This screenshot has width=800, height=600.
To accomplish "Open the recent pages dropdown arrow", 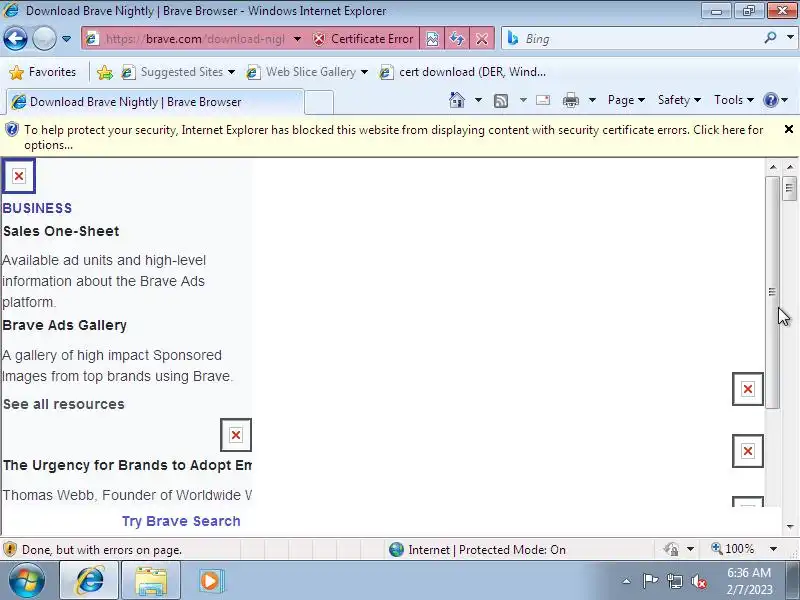I will pos(66,39).
